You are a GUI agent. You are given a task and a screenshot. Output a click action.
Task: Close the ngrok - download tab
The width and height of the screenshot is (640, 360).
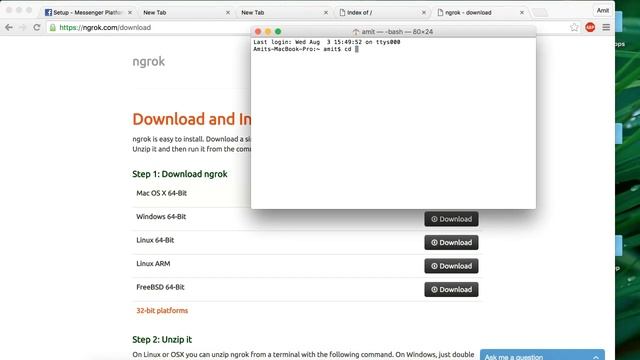point(522,13)
